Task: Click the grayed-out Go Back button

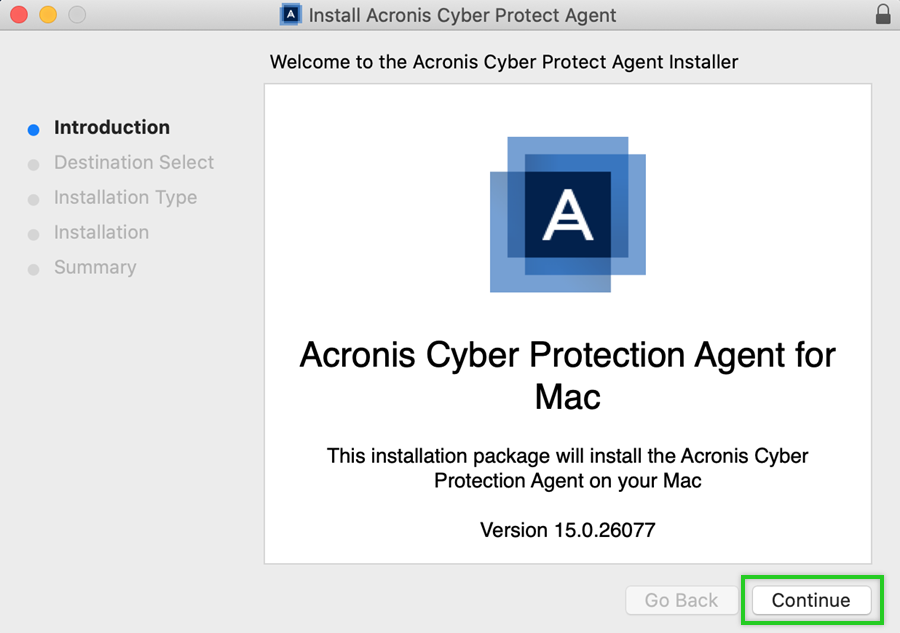Action: coord(681,600)
